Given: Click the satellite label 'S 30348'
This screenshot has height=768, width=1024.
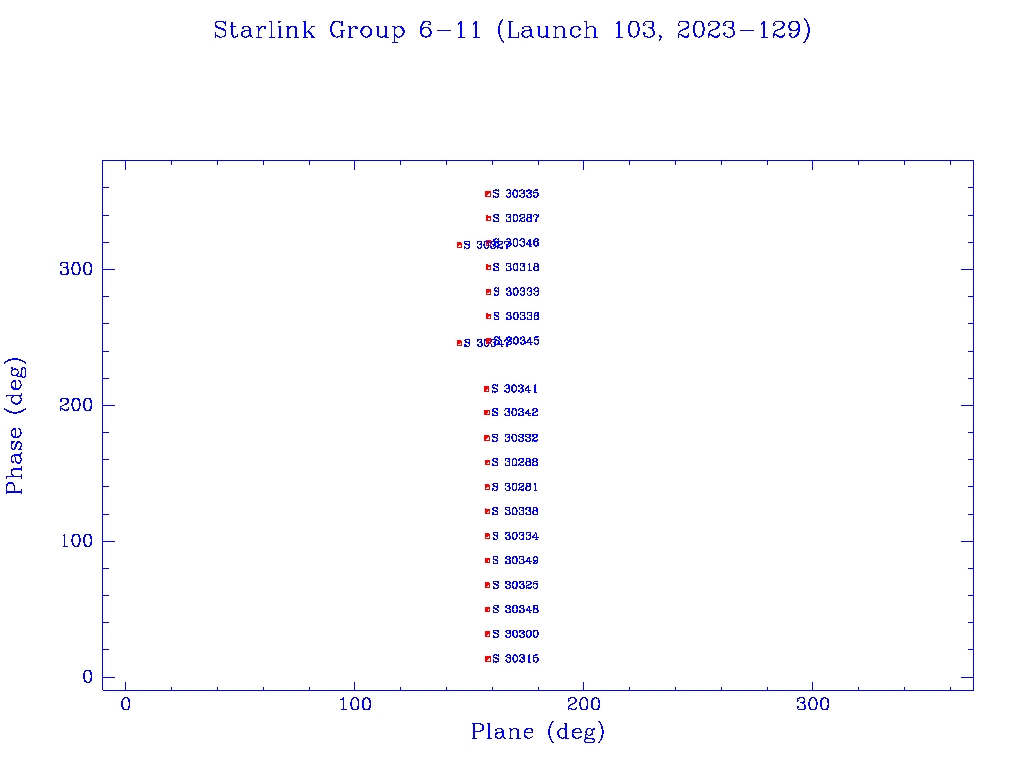Looking at the screenshot, I should pyautogui.click(x=515, y=609).
